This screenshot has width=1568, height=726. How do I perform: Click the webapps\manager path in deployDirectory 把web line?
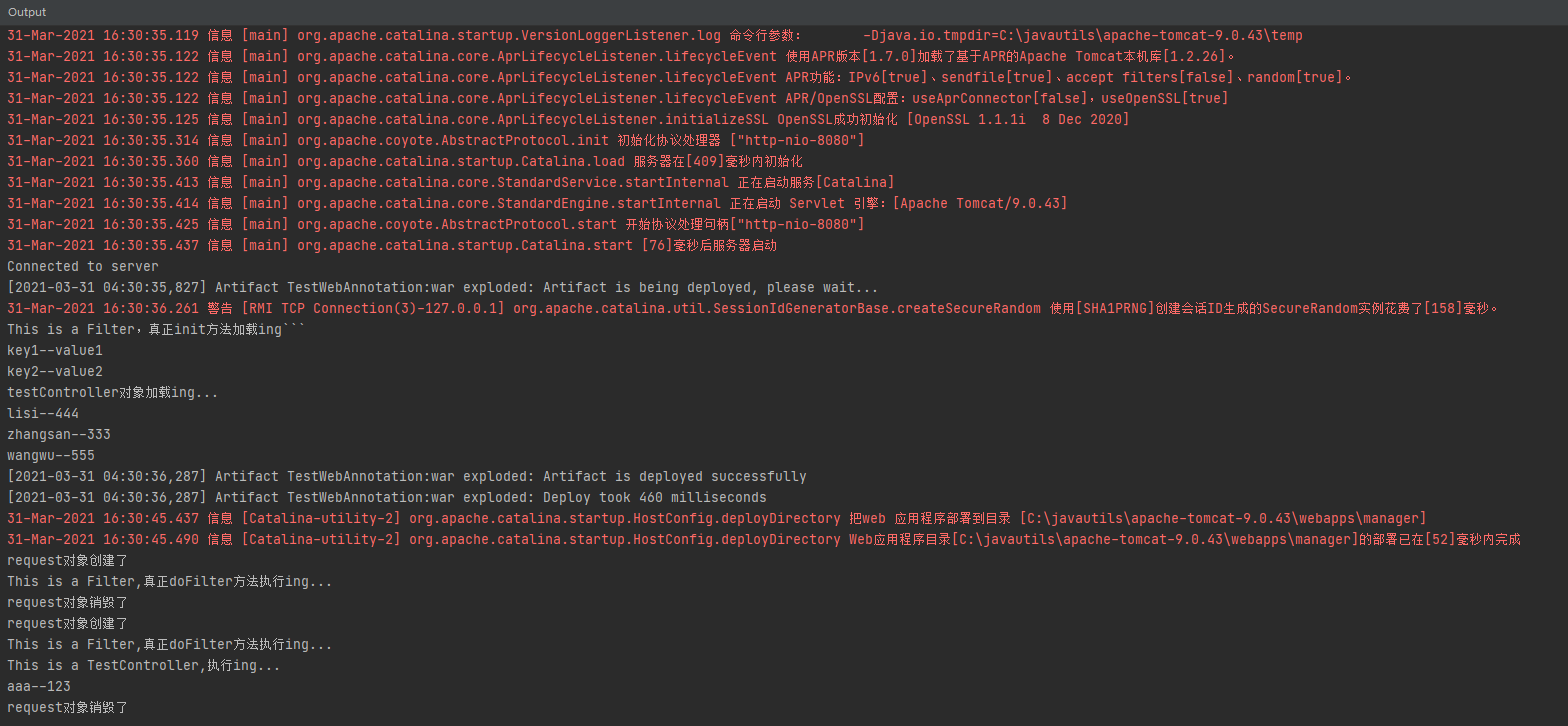pyautogui.click(x=1223, y=518)
